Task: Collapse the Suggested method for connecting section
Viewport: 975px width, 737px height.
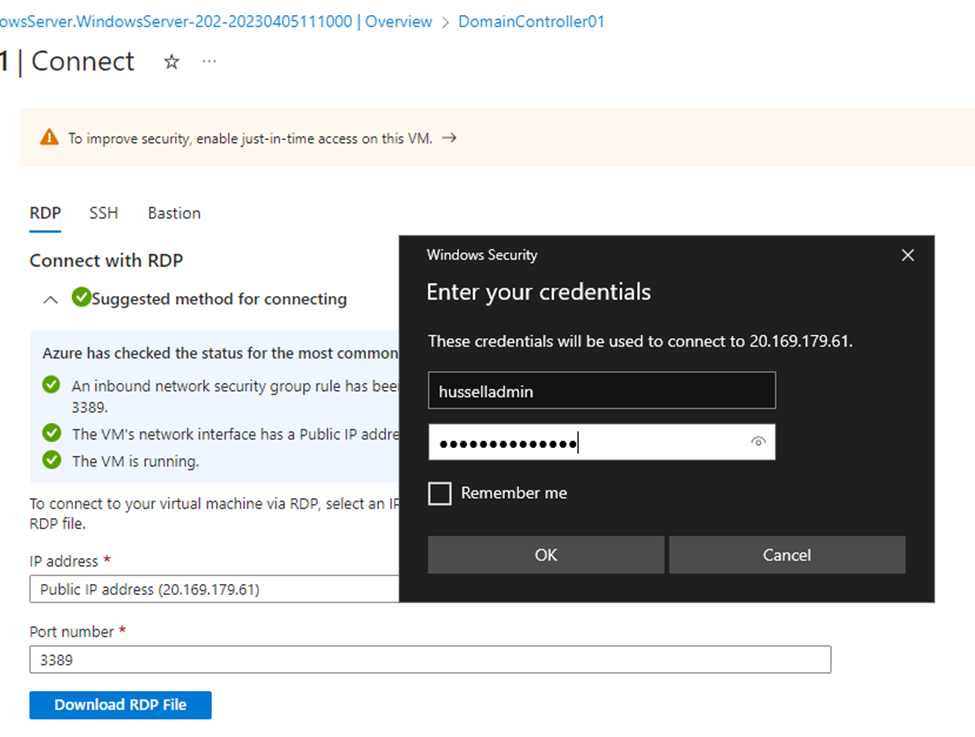Action: 50,300
